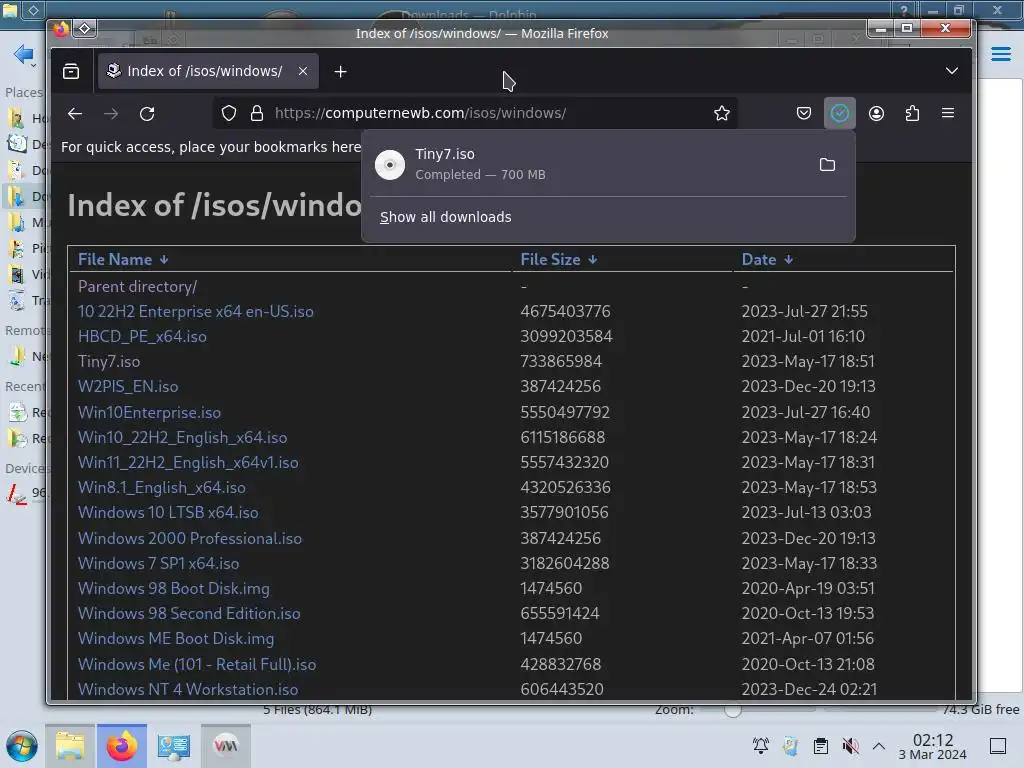Viewport: 1024px width, 768px height.
Task: Move the Dolphin zoom slider handle
Action: [733, 710]
